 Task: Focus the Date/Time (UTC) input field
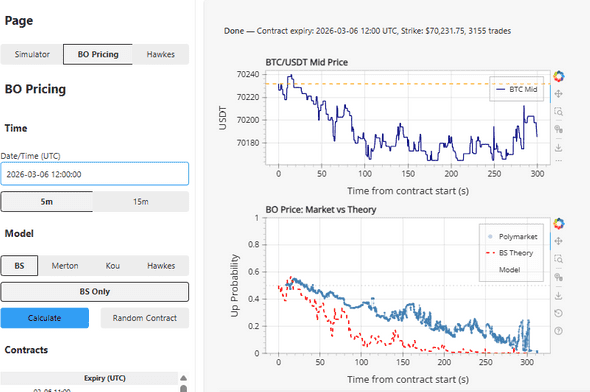(94, 174)
